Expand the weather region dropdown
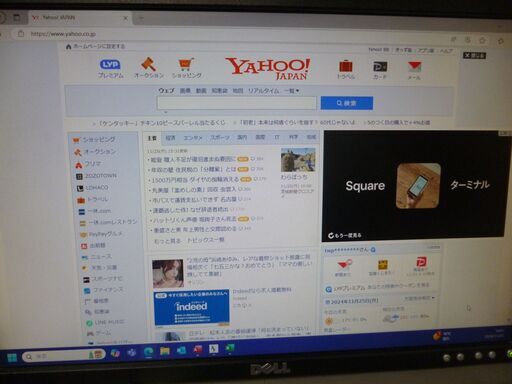The image size is (512, 384). coord(419,298)
